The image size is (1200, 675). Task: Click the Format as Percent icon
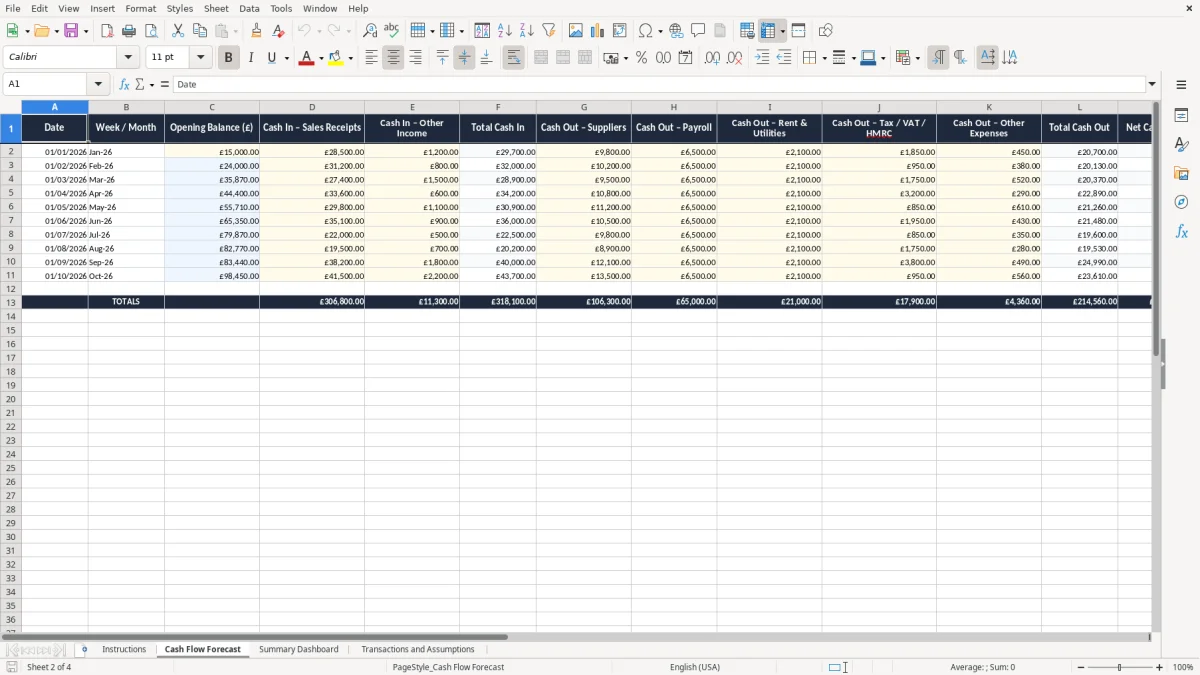click(641, 58)
